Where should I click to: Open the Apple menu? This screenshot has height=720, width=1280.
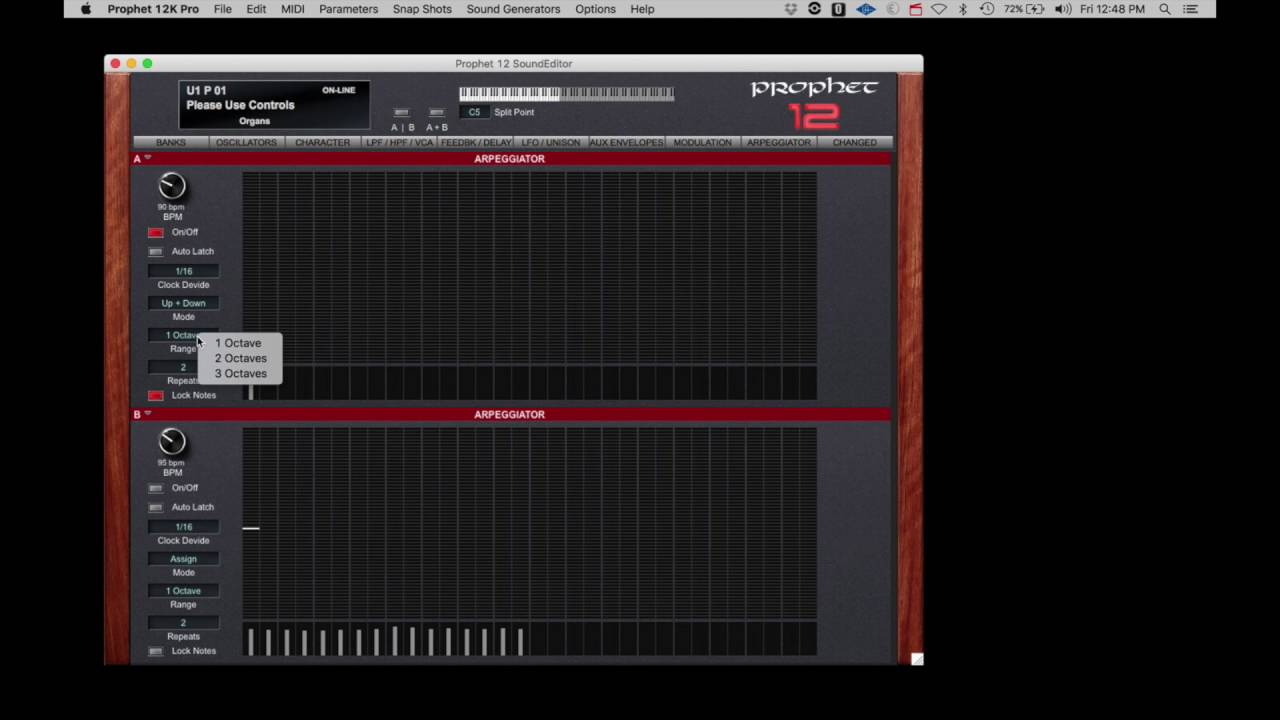(x=86, y=9)
